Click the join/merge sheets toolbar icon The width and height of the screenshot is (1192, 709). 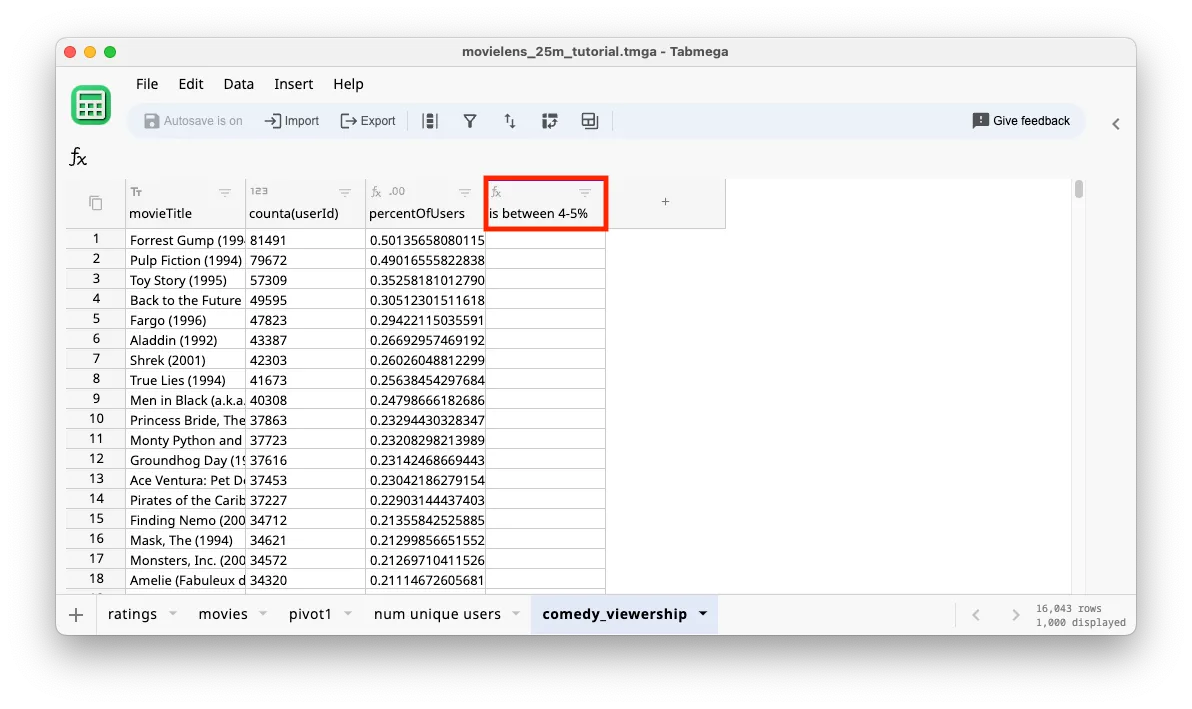(589, 120)
